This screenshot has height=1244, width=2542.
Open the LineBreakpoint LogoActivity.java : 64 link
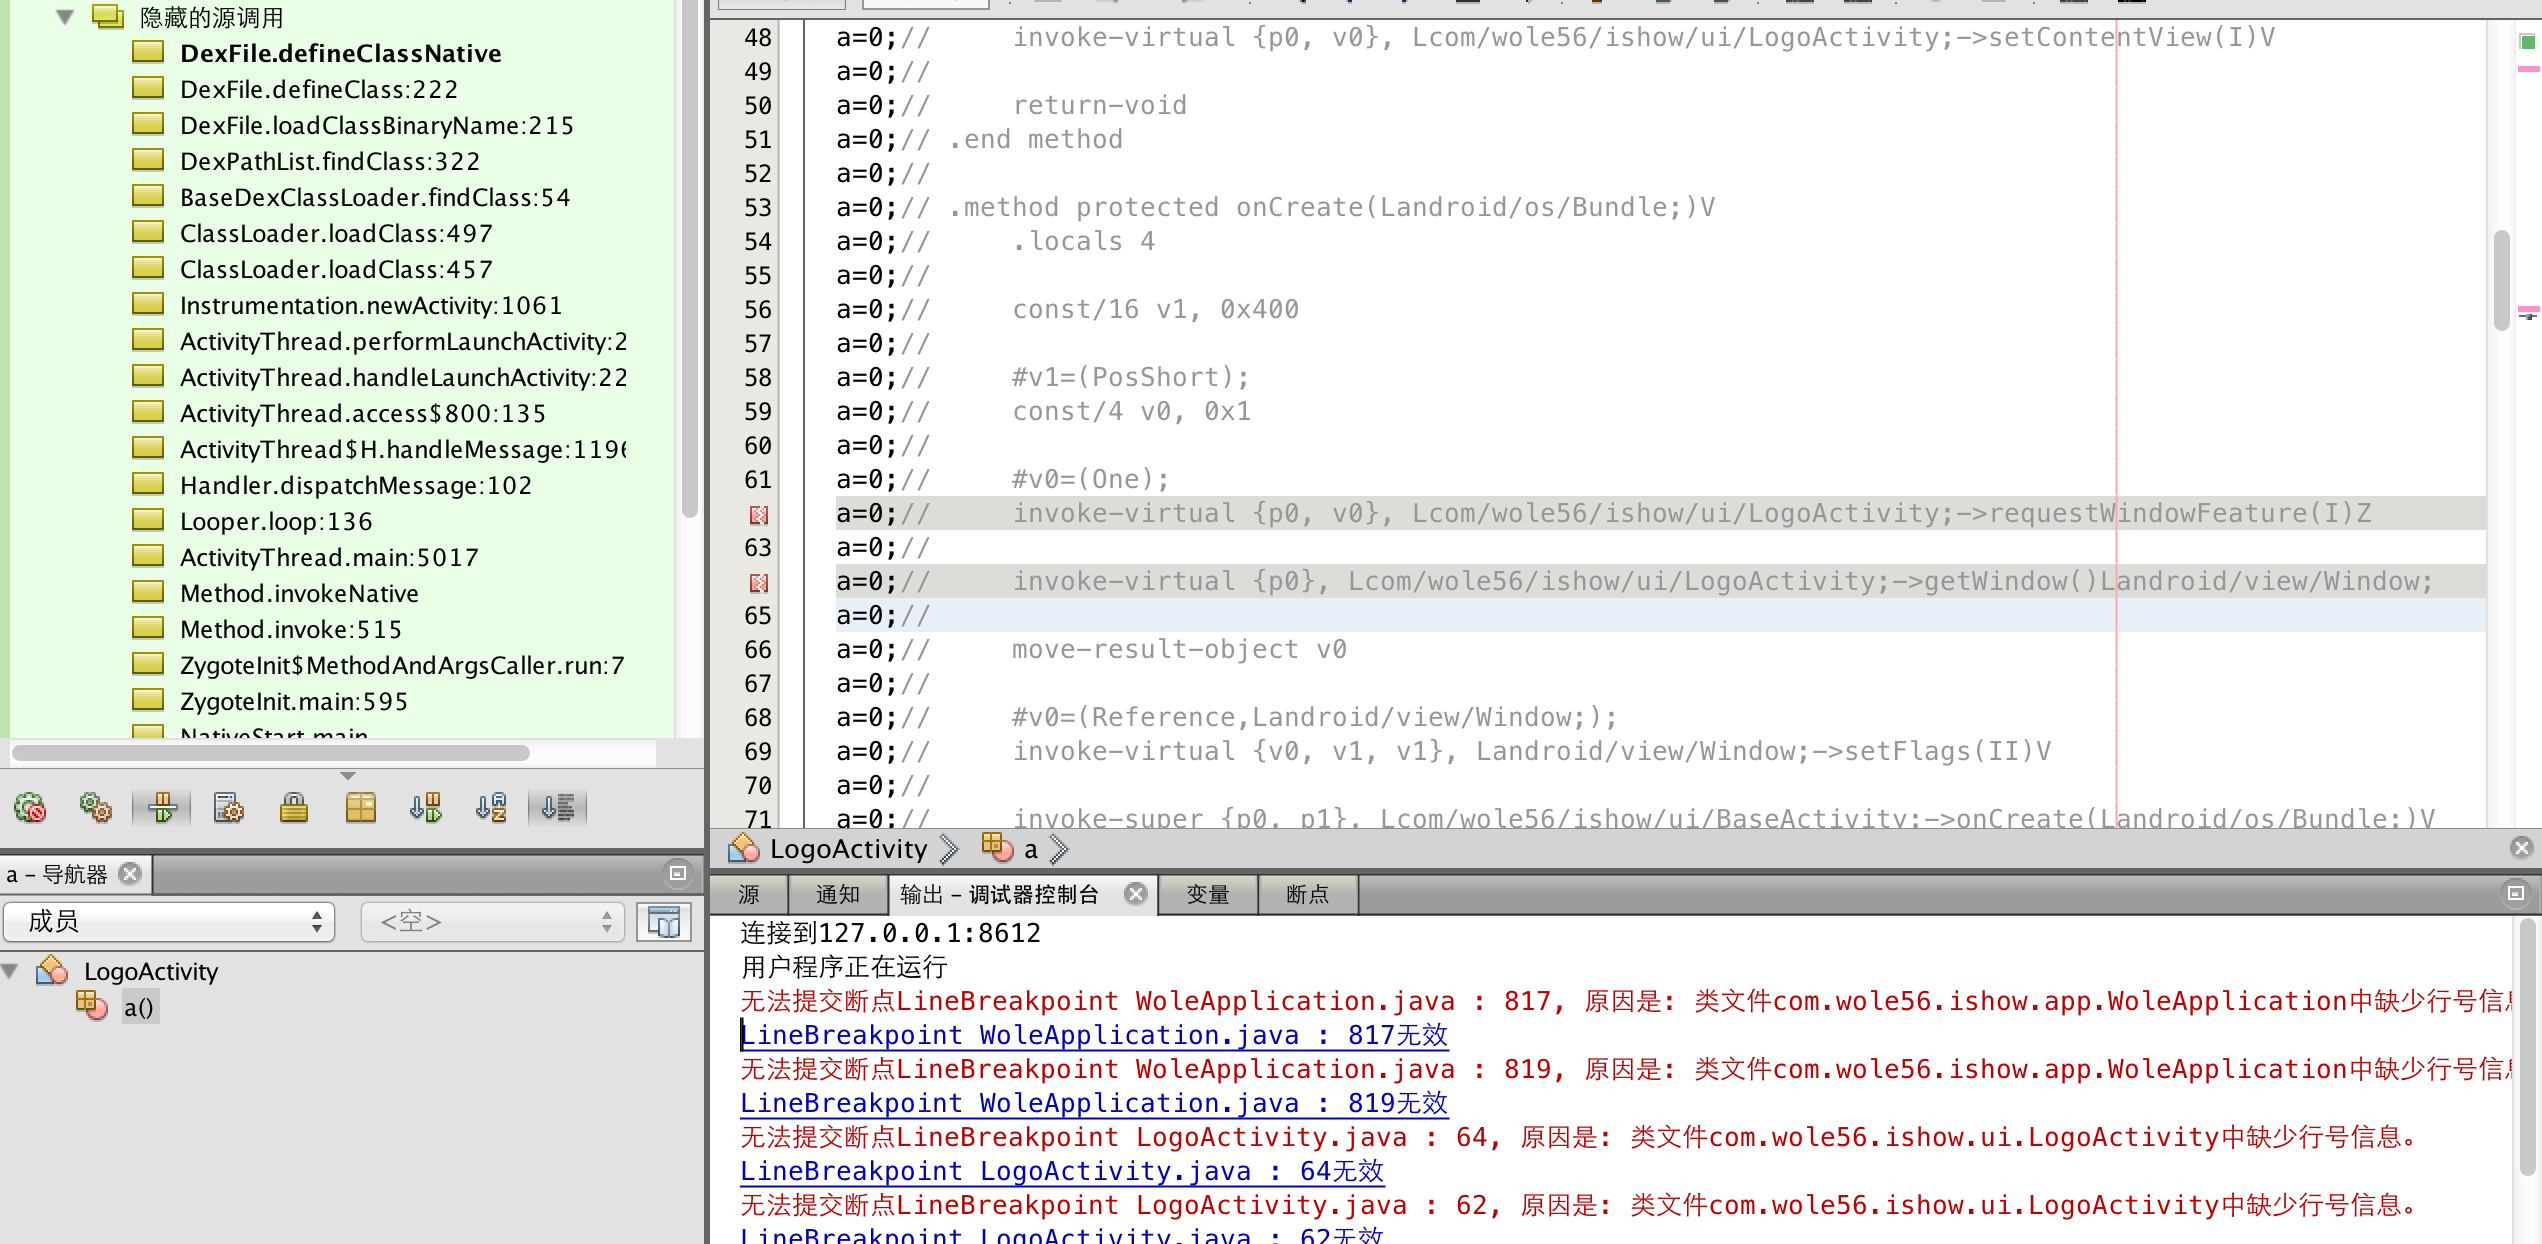(x=1062, y=1171)
